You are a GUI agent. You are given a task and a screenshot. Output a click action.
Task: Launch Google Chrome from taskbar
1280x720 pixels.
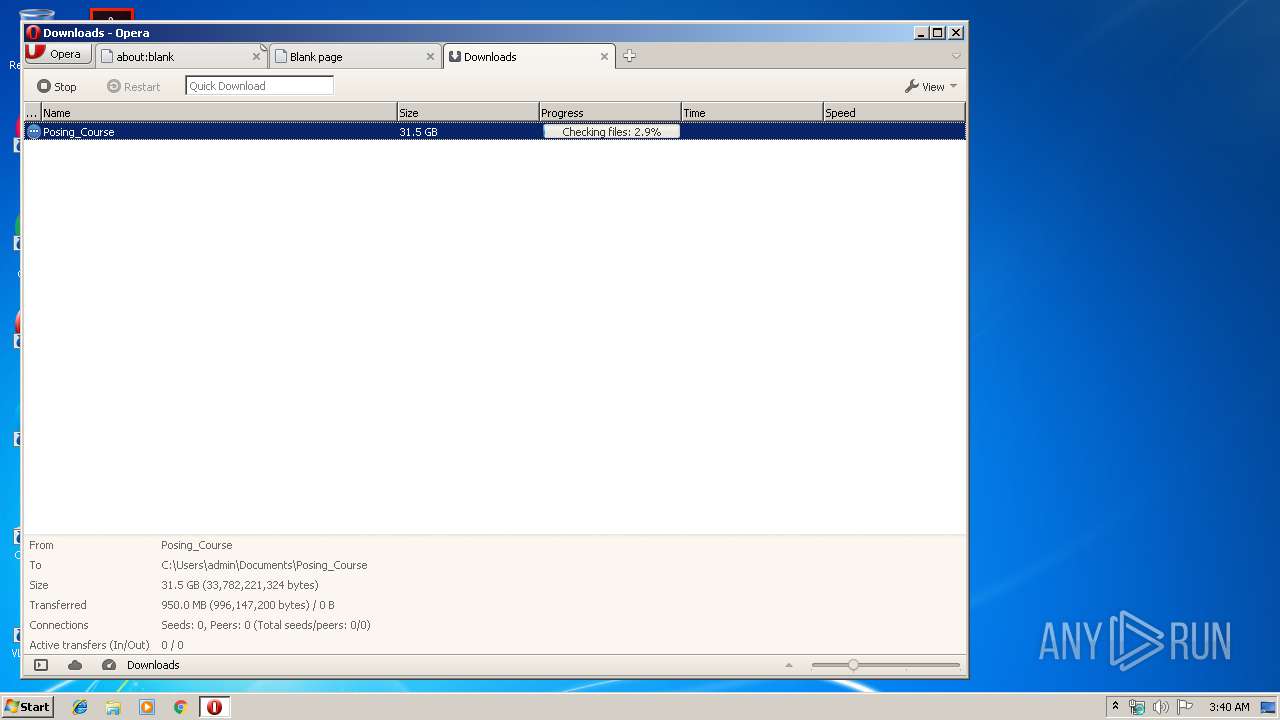pos(180,707)
